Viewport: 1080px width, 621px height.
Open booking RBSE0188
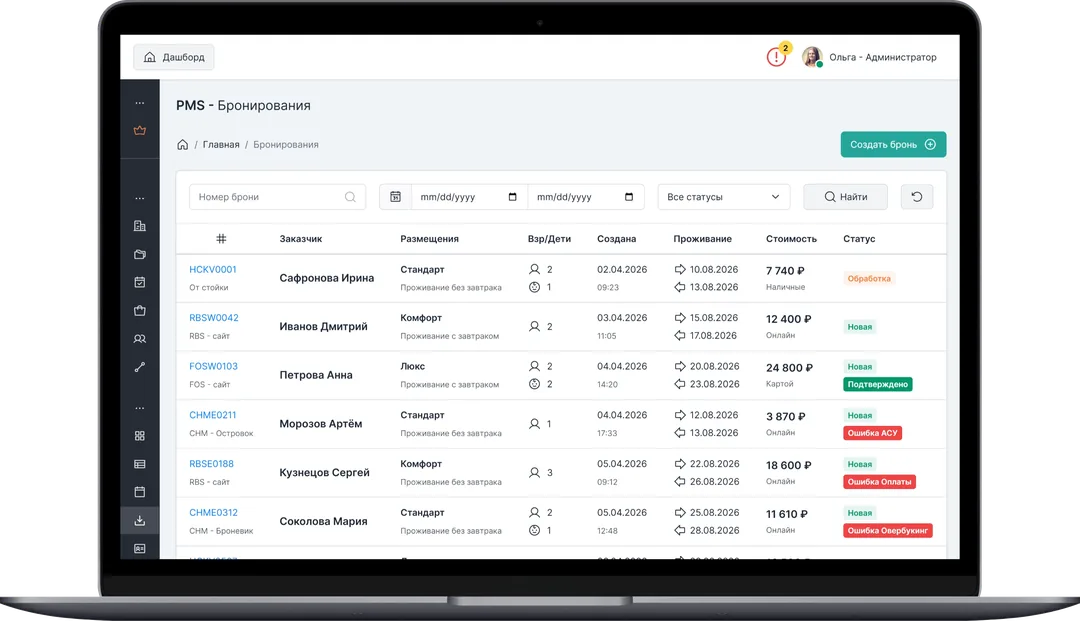click(211, 464)
